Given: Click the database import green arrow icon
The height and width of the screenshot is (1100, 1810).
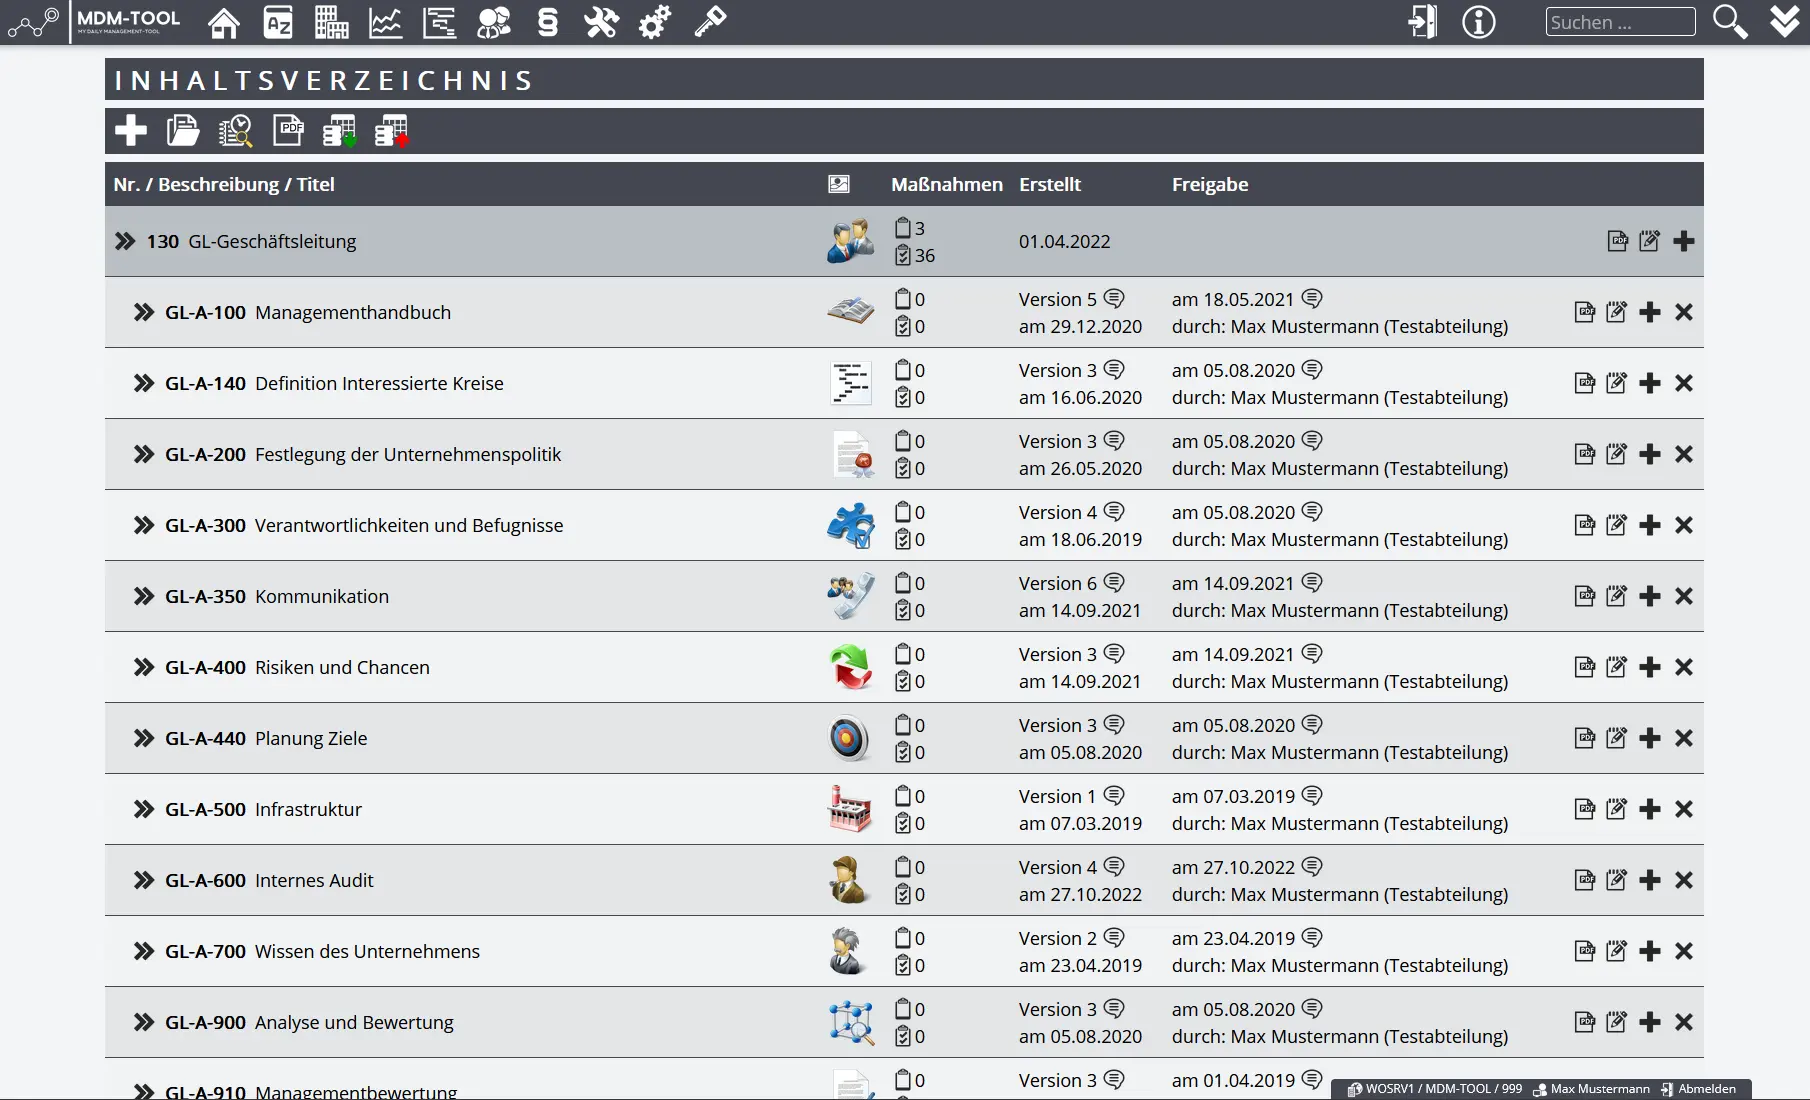Looking at the screenshot, I should pyautogui.click(x=339, y=131).
